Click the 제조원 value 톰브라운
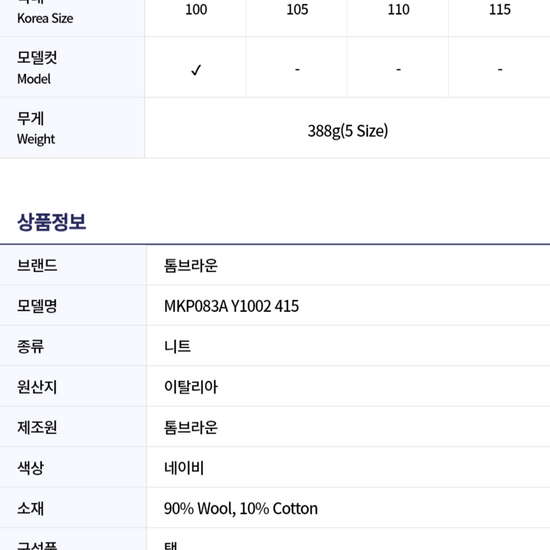Viewport: 550px width, 550px height. 191,427
